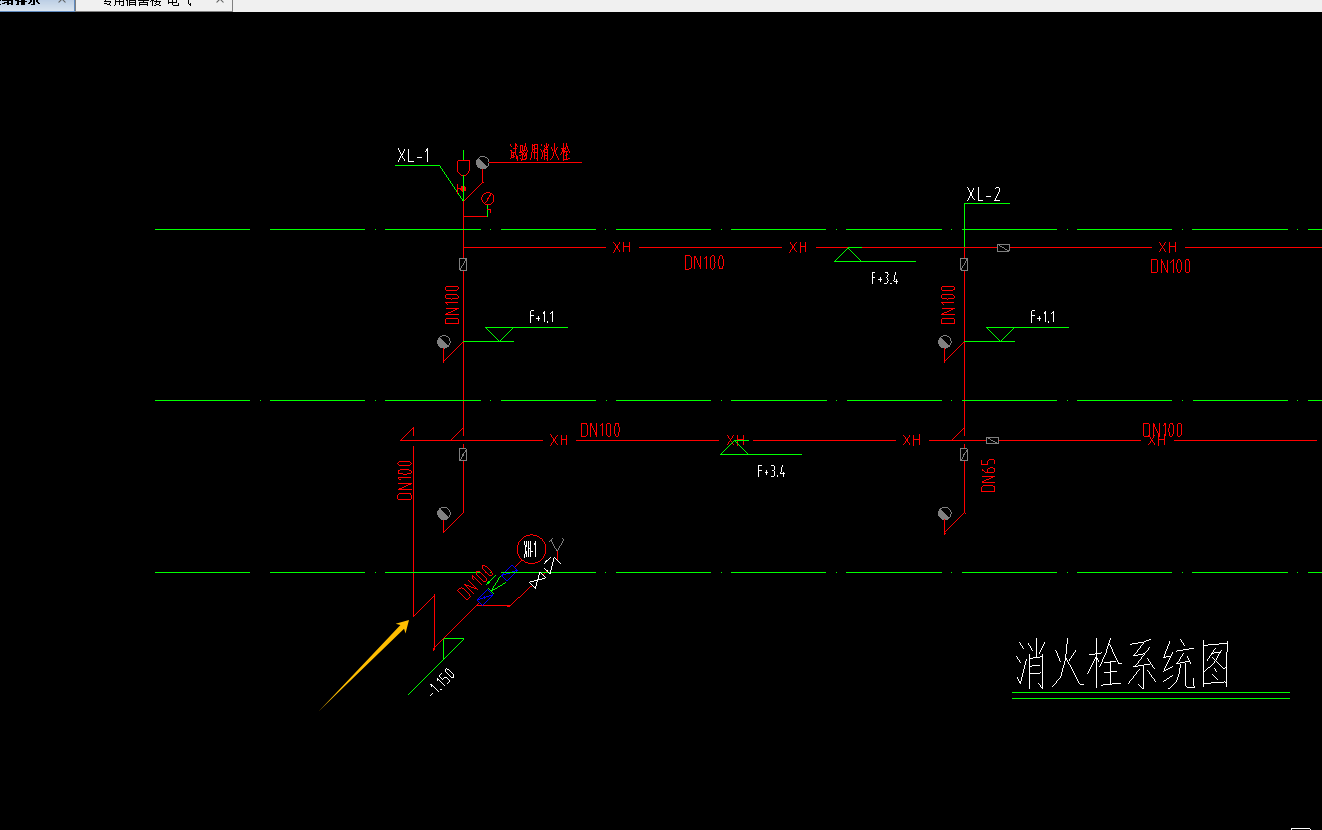
Task: Pick the test hydrant symbol beside 试验用消火栓
Action: 482,162
